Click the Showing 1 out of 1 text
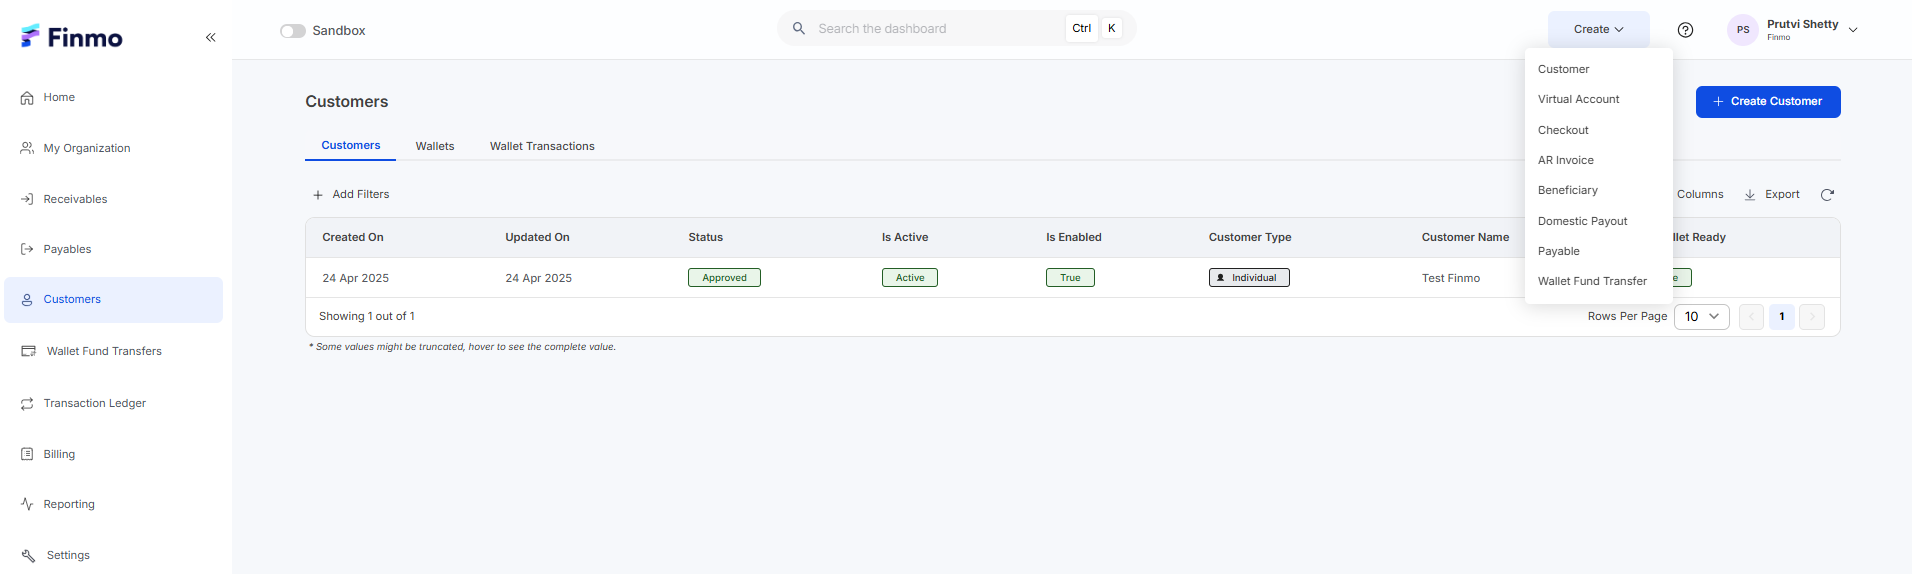This screenshot has width=1912, height=574. [367, 317]
